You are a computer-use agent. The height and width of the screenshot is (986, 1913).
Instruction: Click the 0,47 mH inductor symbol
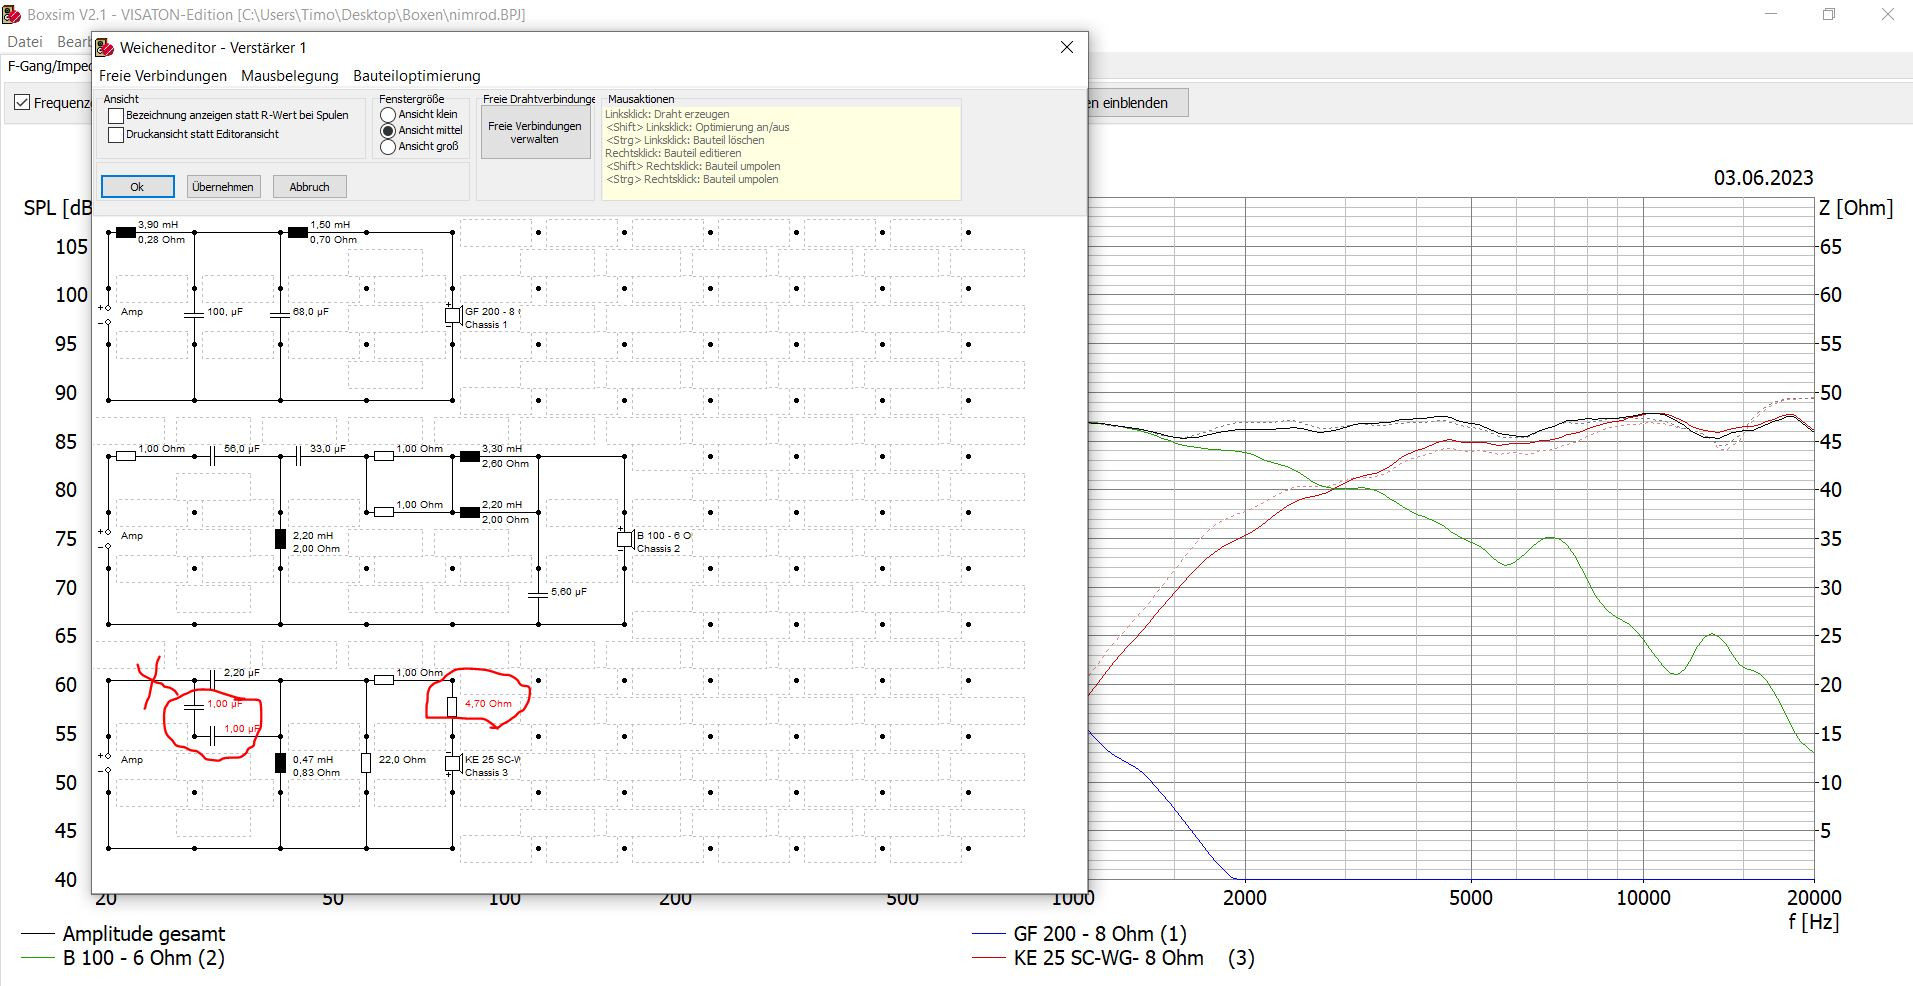tap(280, 763)
